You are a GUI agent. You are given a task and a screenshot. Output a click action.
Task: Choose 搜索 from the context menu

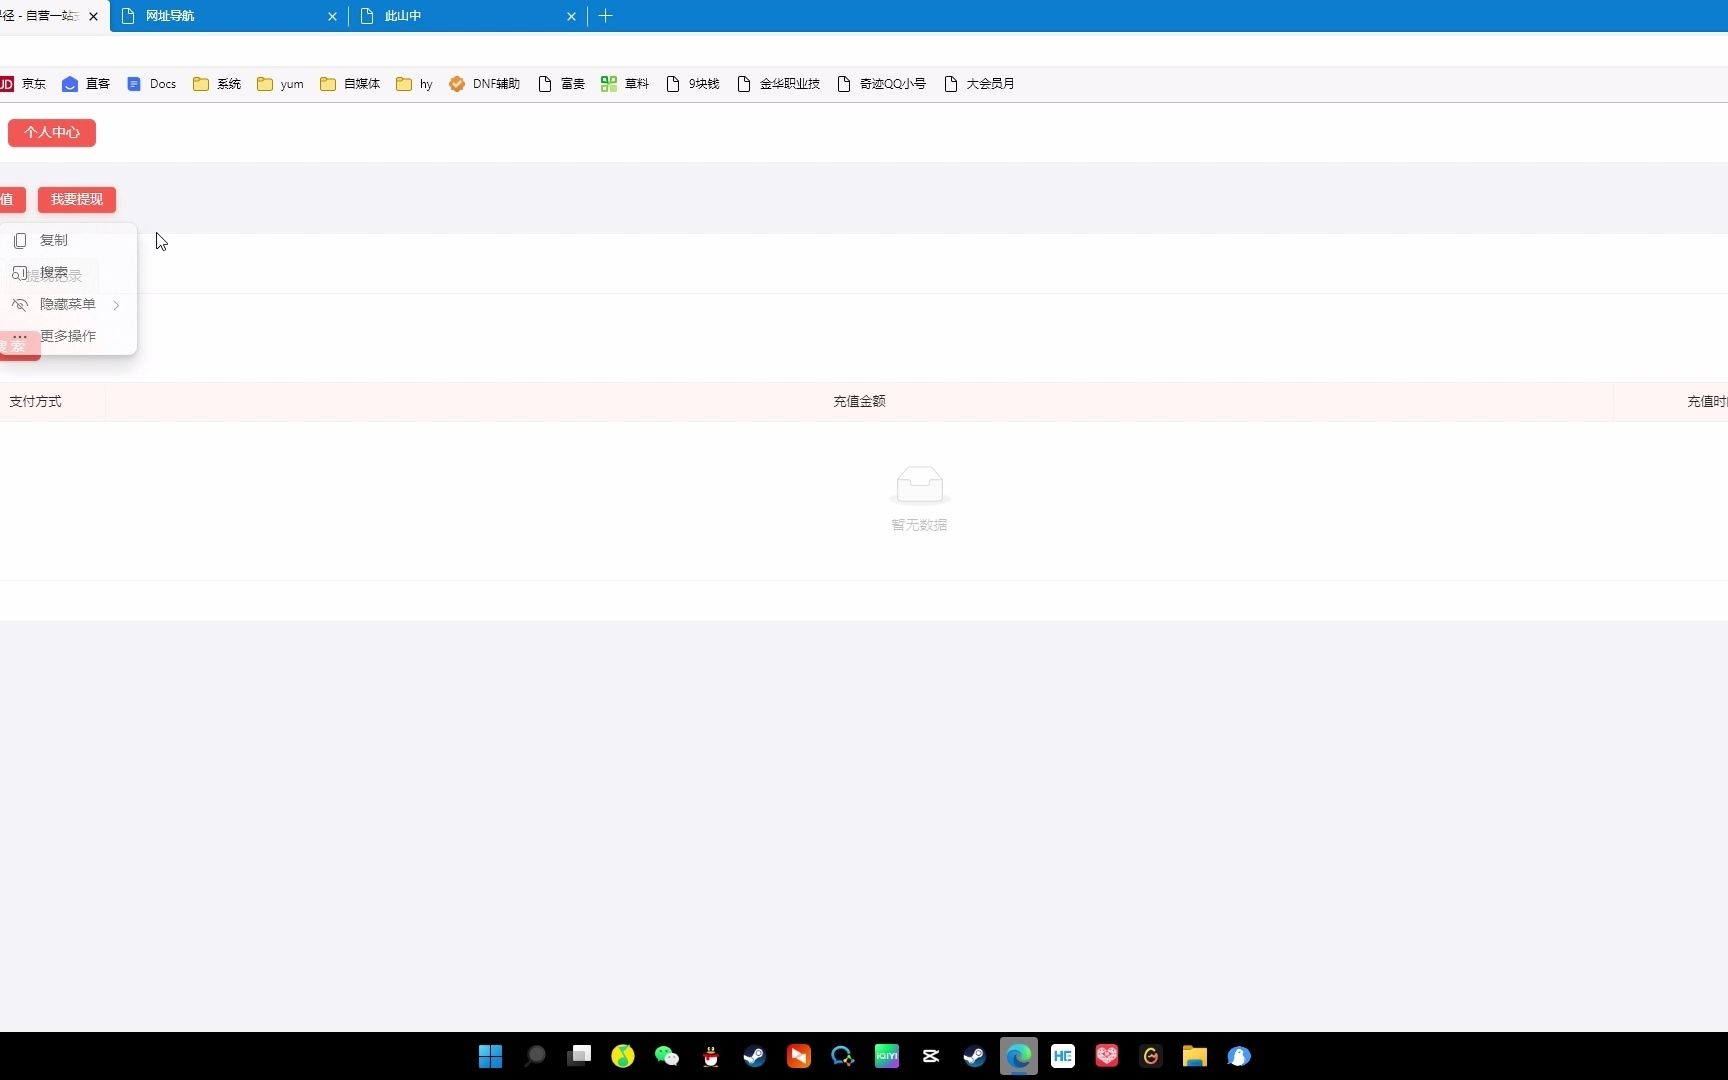(68, 272)
